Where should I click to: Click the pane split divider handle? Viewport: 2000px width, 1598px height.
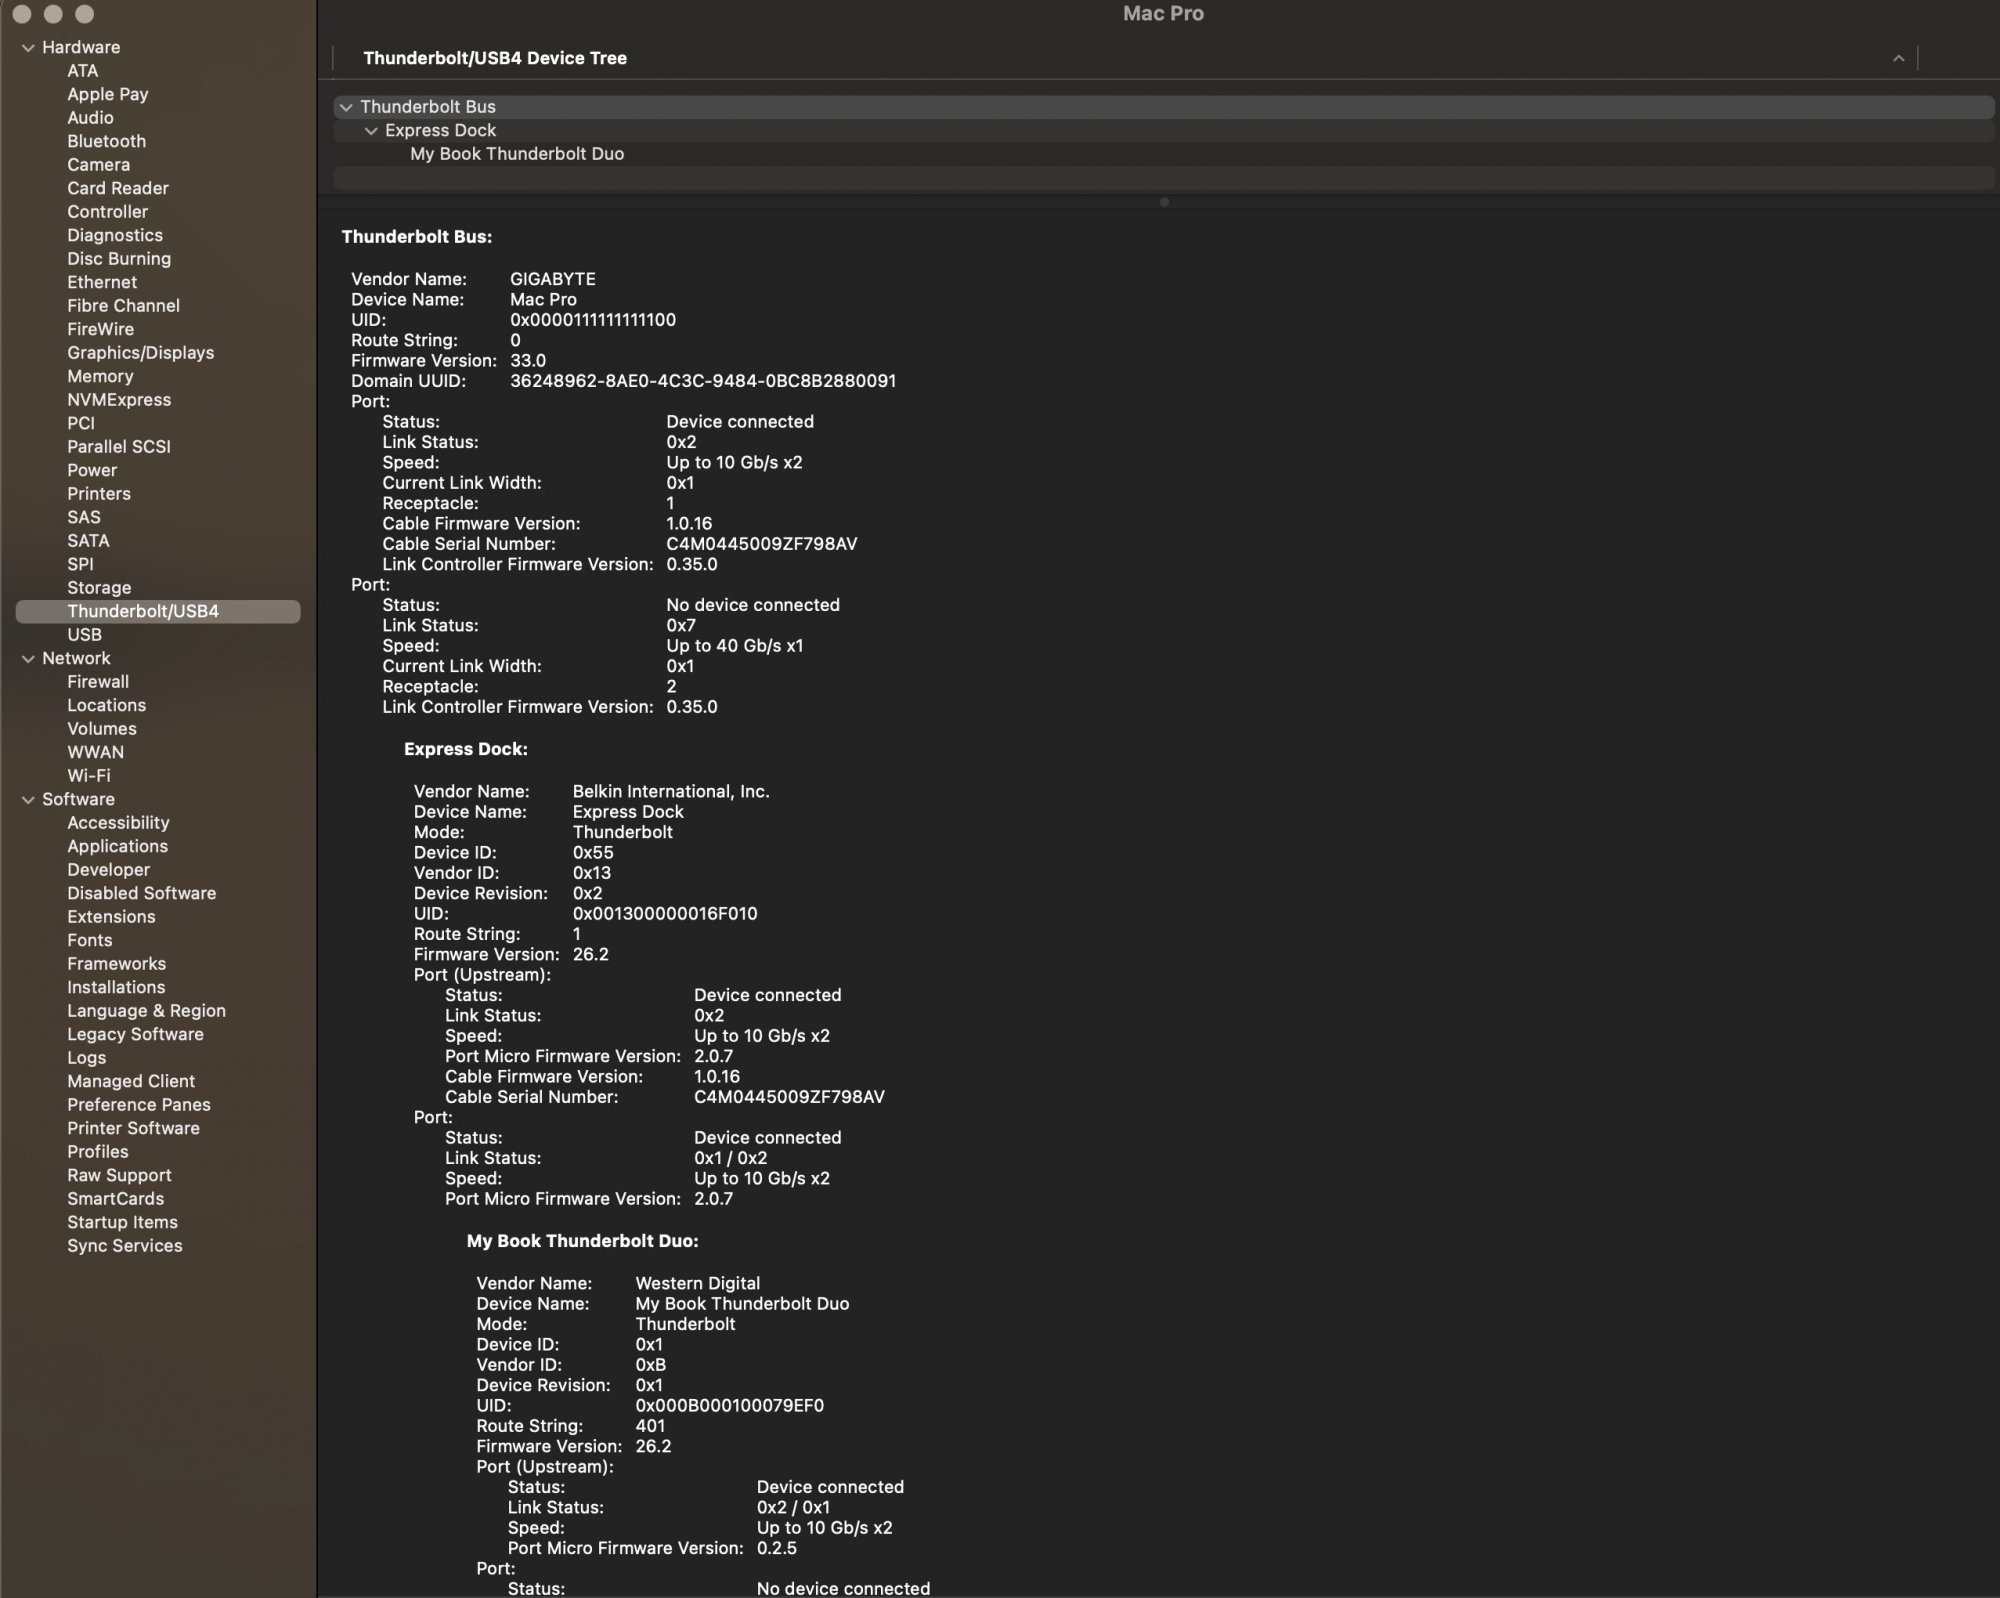click(1163, 202)
